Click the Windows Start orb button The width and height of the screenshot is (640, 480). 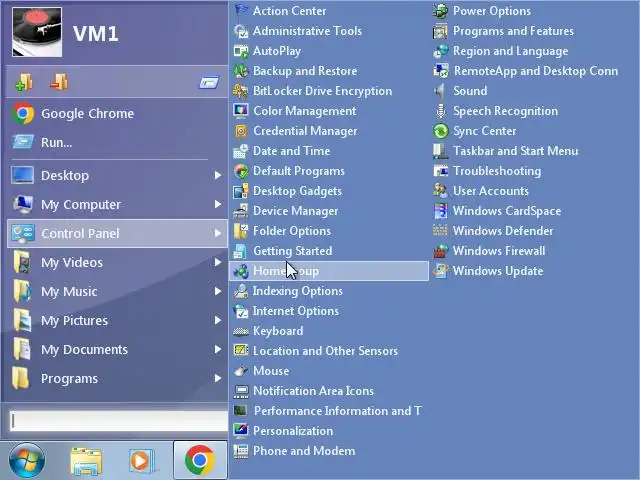27,460
